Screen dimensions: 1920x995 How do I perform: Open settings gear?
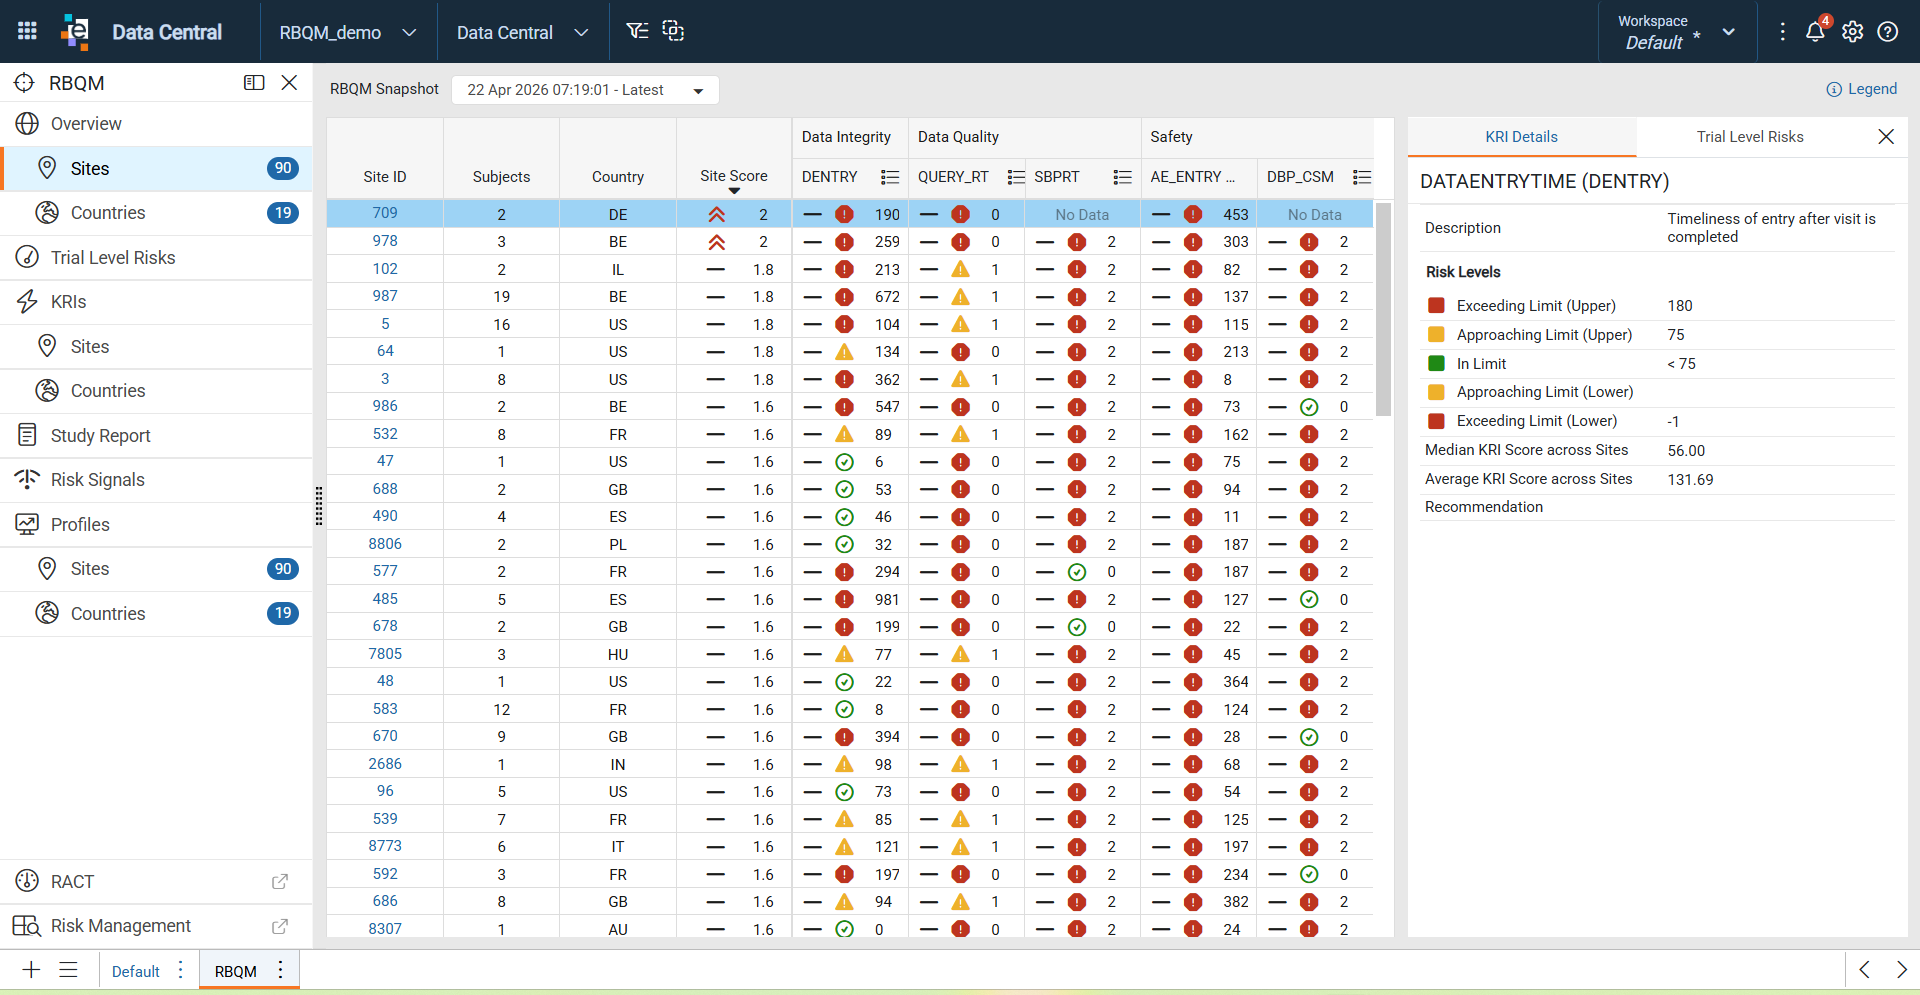pyautogui.click(x=1852, y=32)
